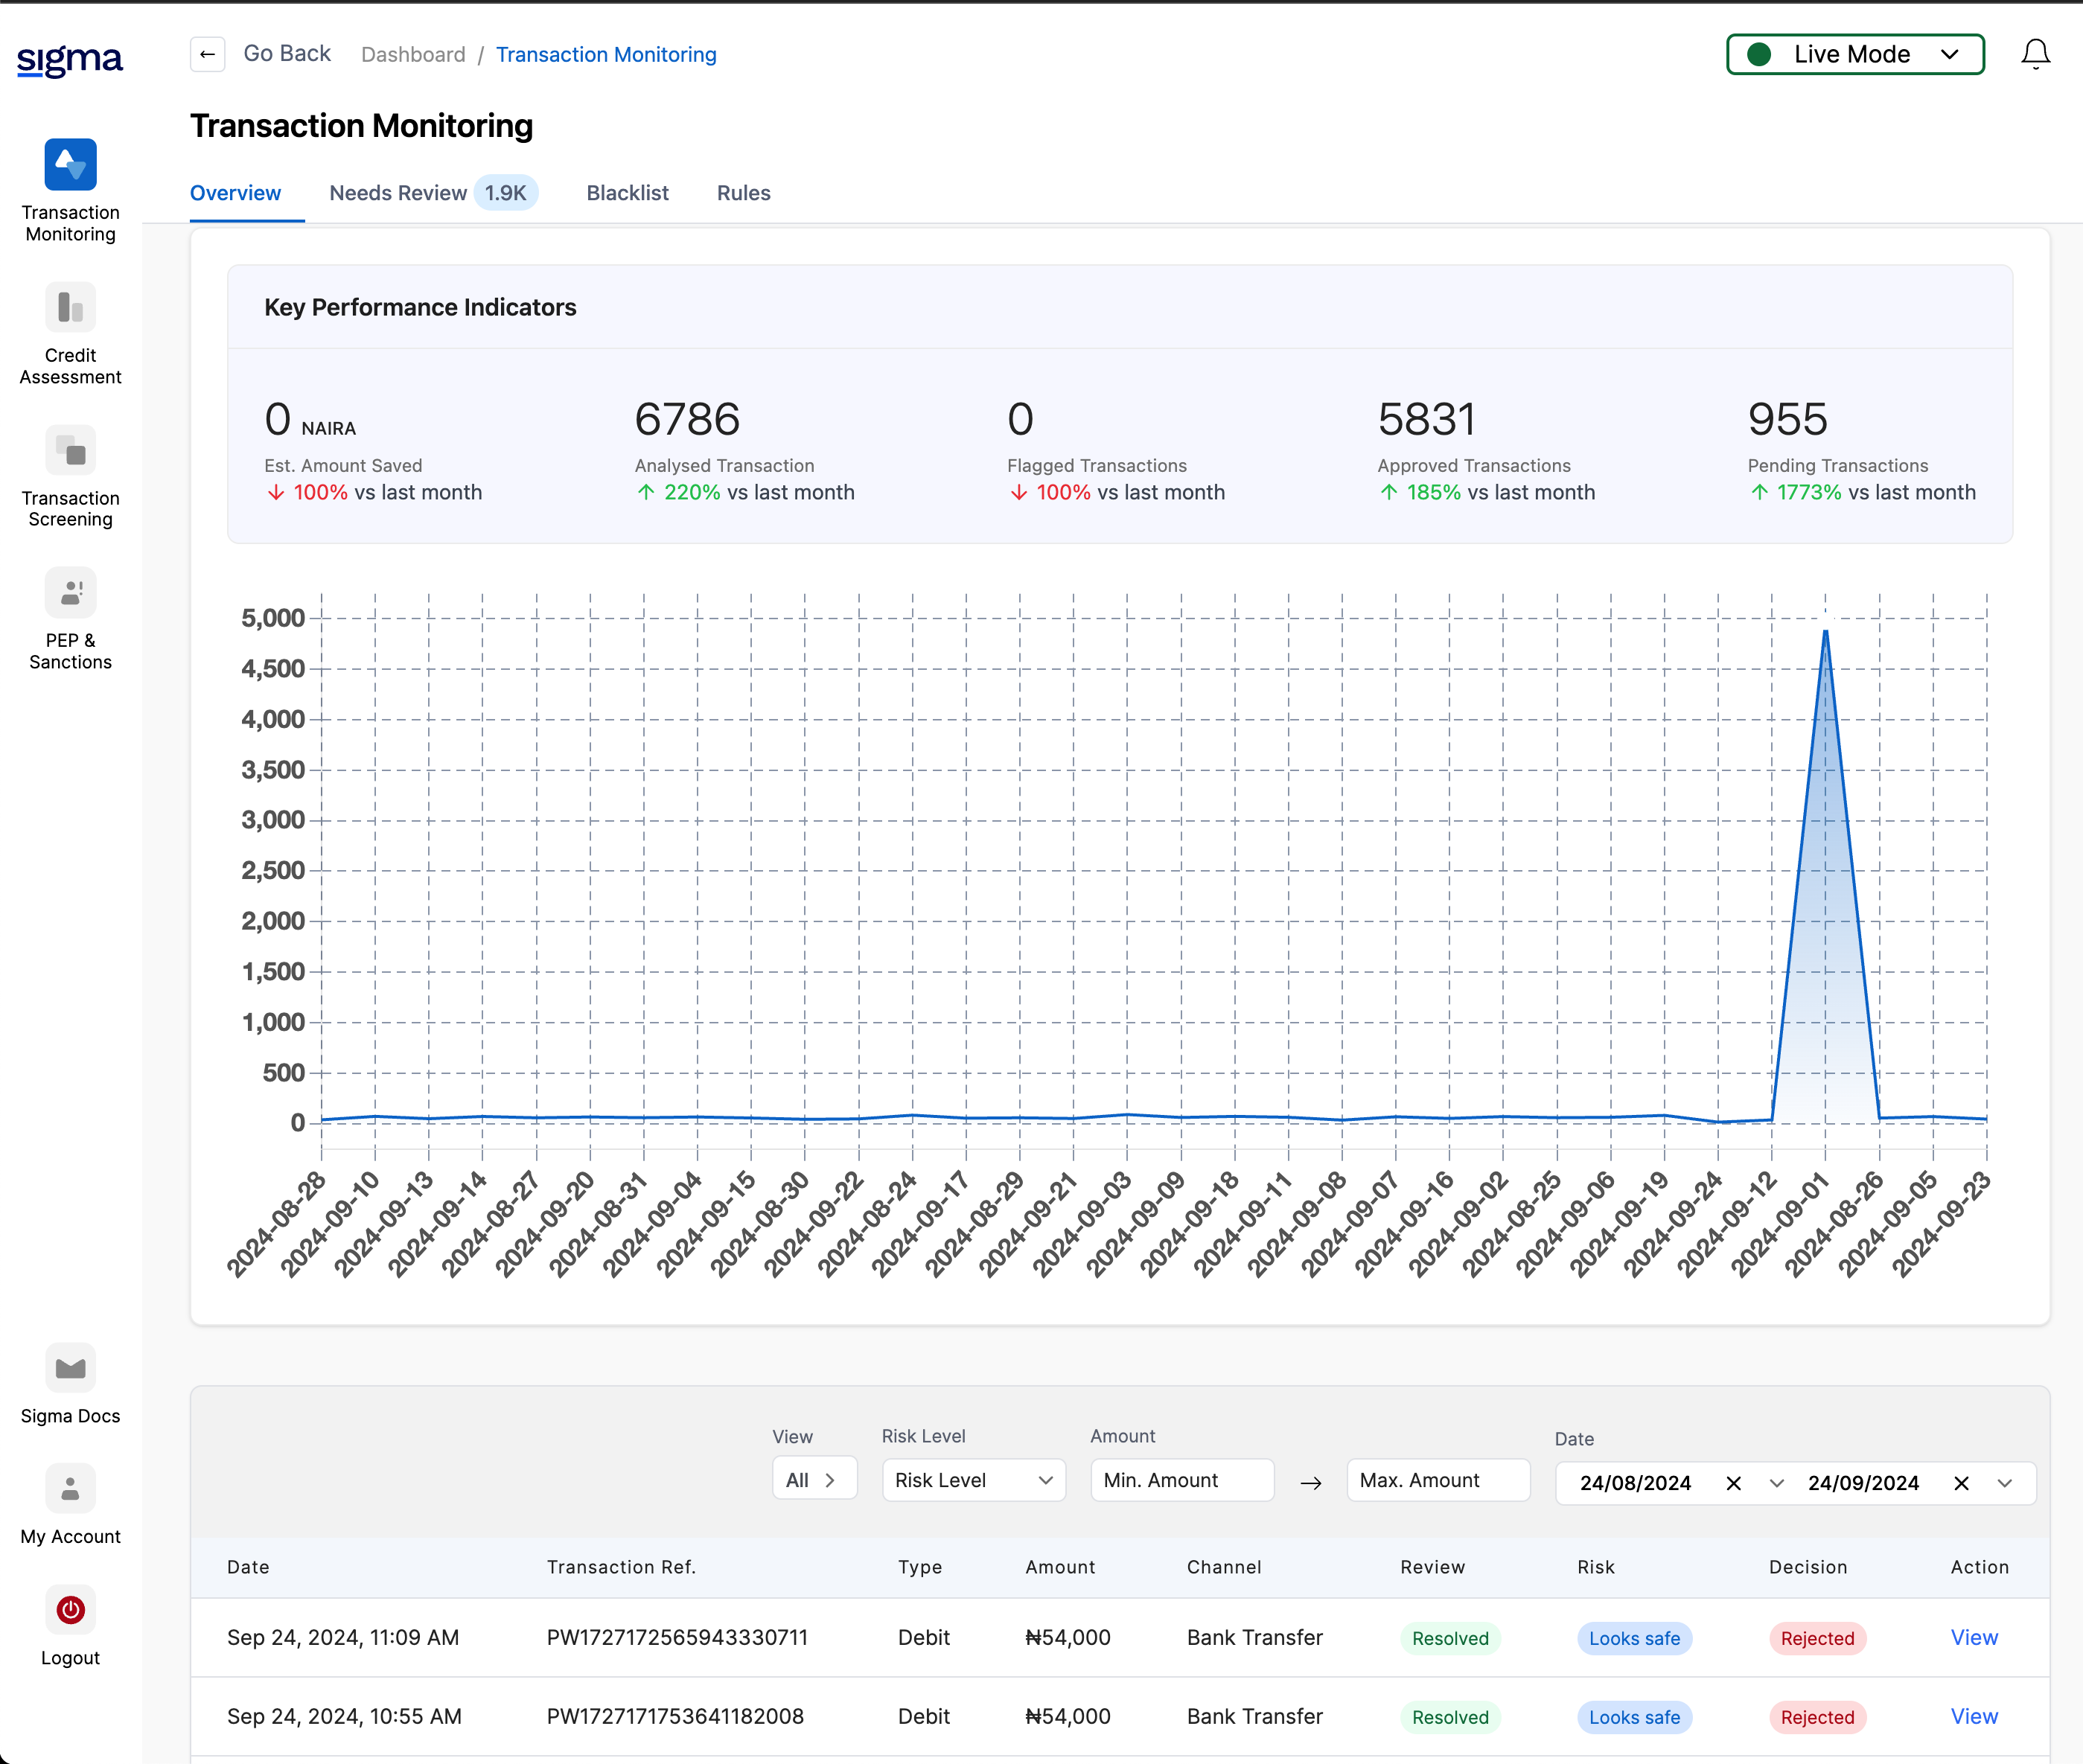Open Transaction Screening sidebar icon
The height and width of the screenshot is (1764, 2083).
click(x=70, y=451)
